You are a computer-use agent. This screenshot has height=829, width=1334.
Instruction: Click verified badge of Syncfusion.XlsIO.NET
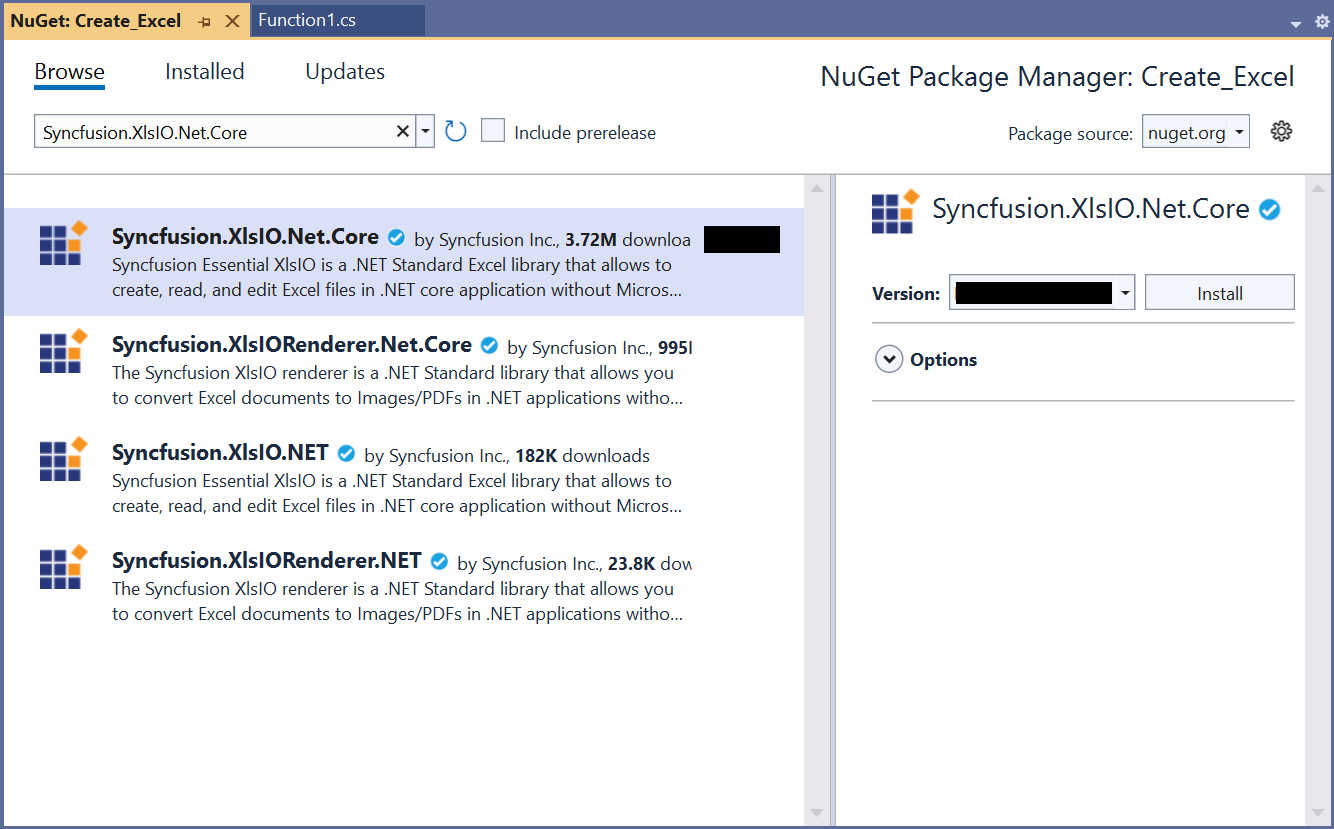346,454
